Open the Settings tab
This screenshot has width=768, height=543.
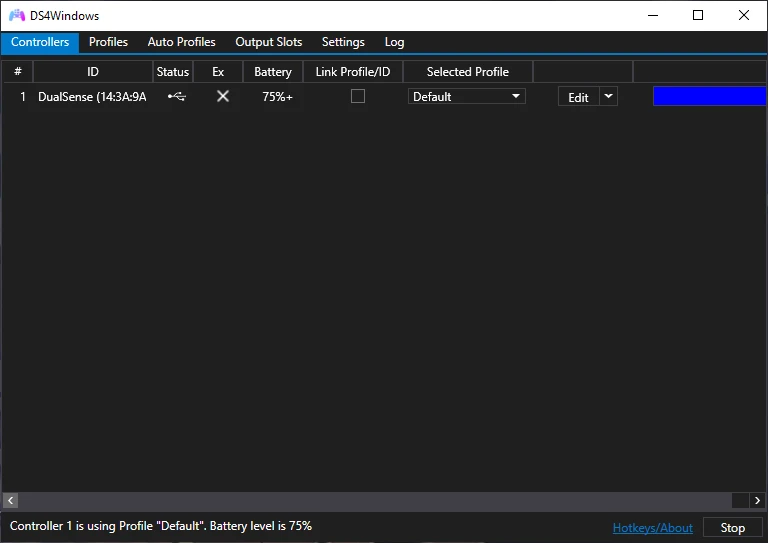click(x=343, y=42)
